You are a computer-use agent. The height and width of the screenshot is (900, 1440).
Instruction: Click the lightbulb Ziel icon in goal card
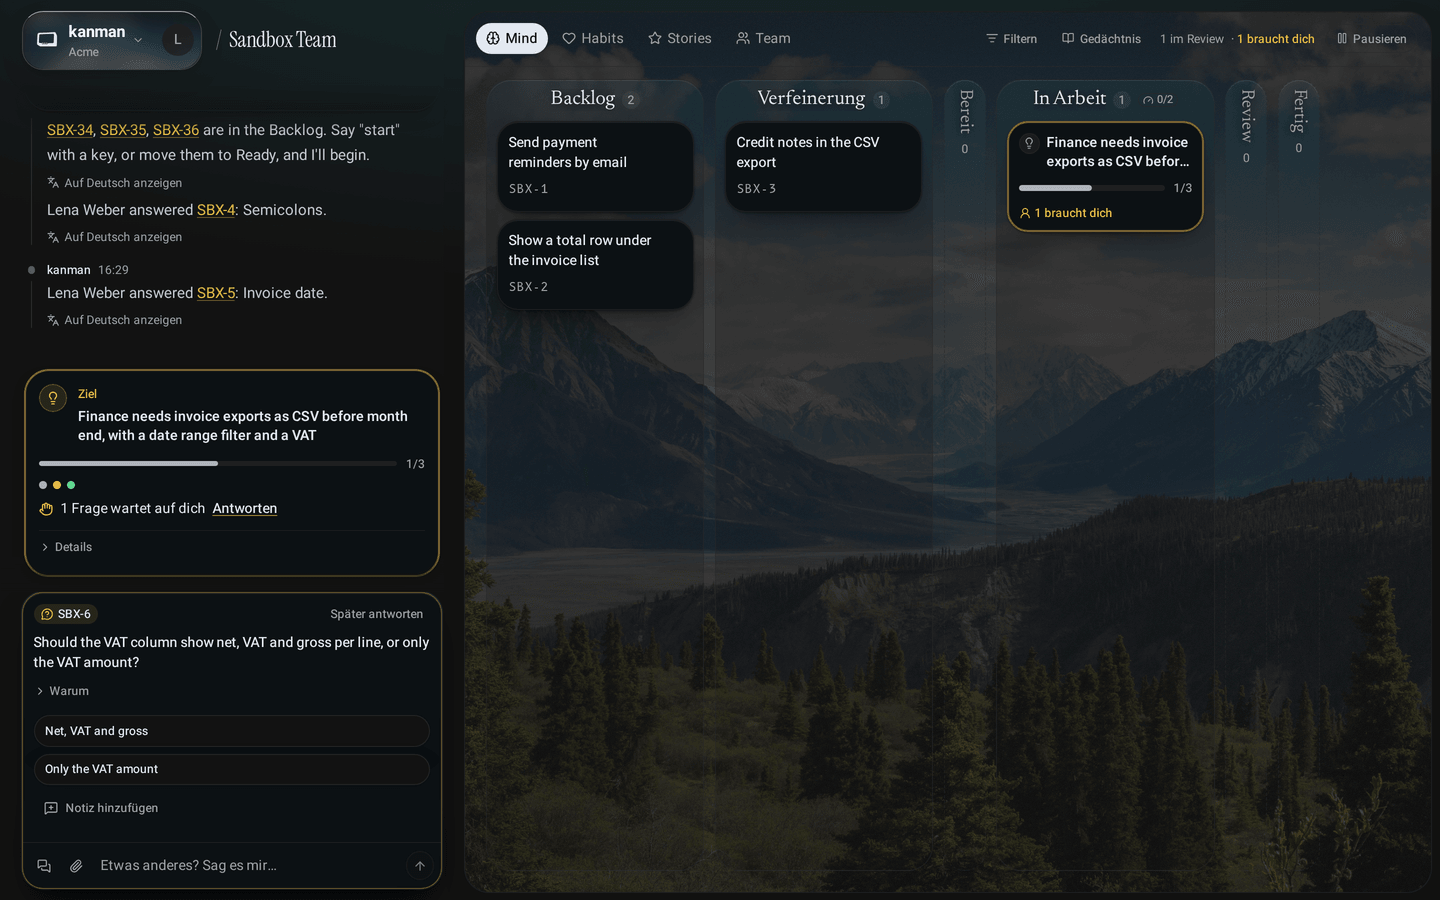pos(53,398)
